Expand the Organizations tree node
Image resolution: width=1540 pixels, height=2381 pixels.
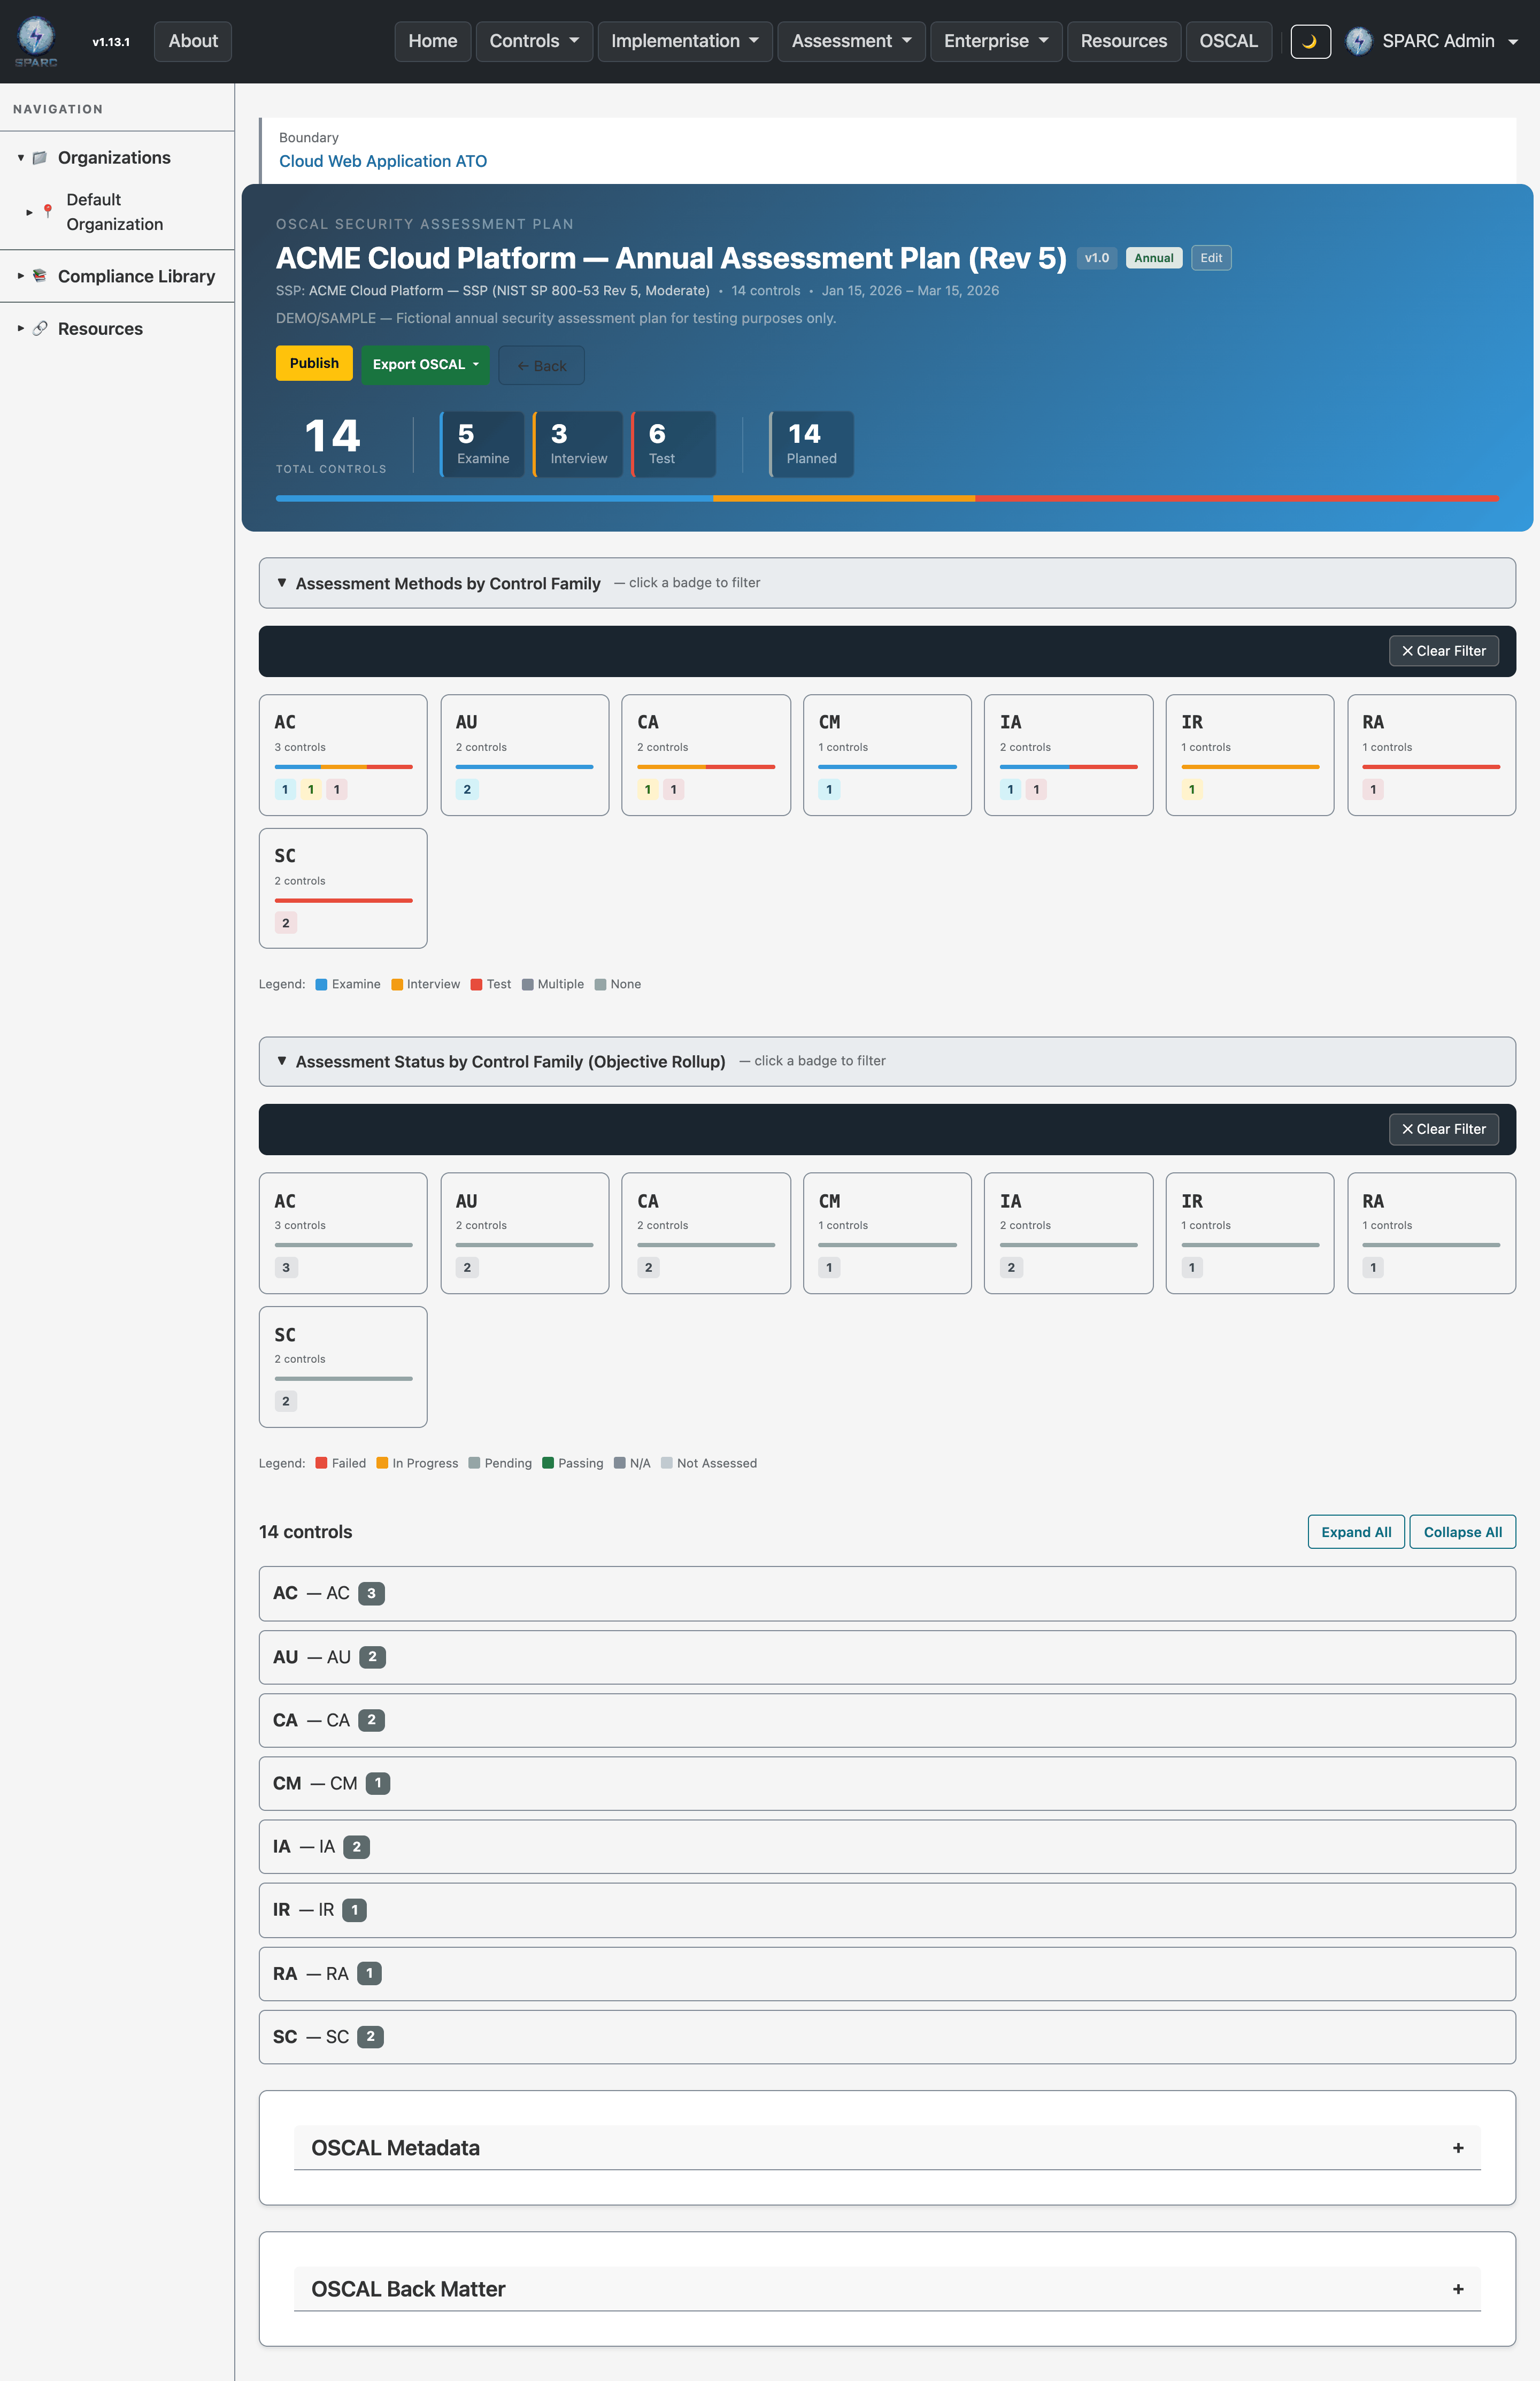(20, 158)
